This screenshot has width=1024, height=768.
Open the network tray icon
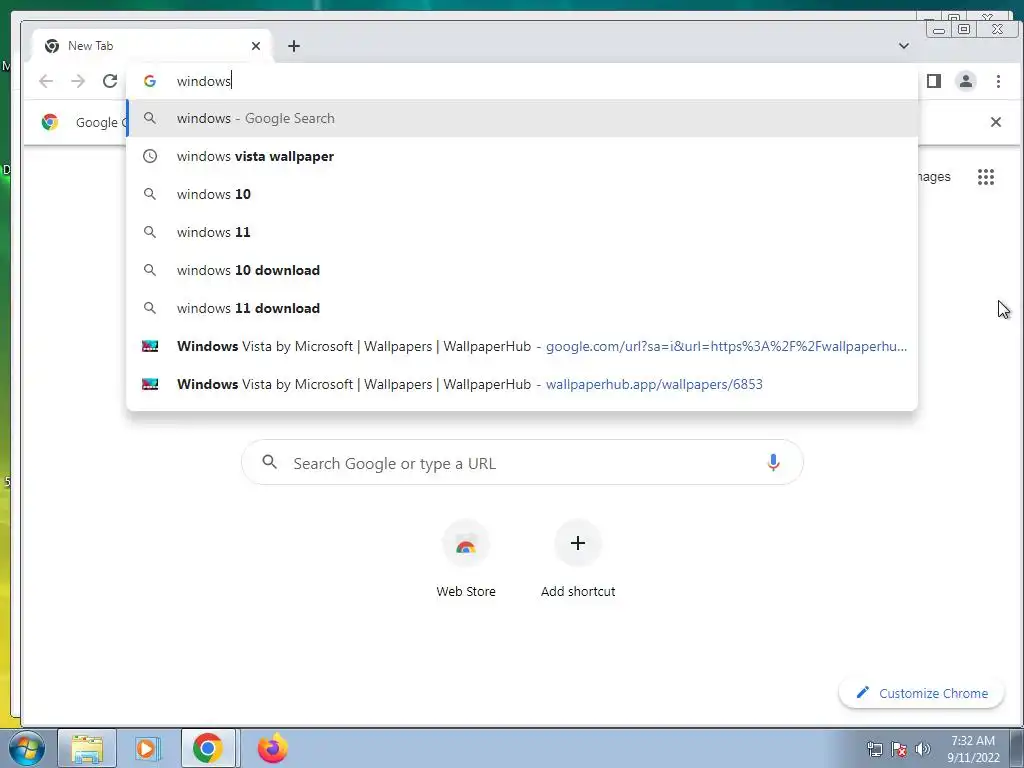874,749
